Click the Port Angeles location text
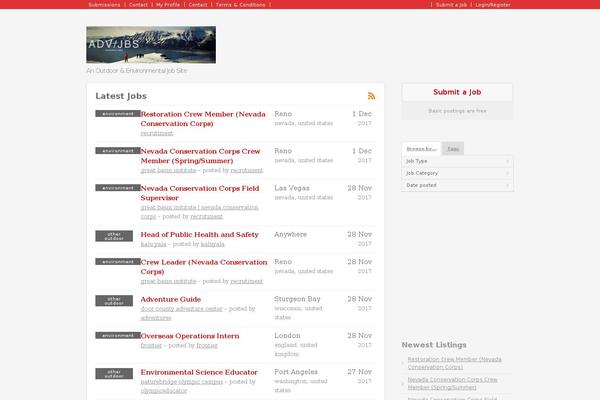Screen dimensions: 600x400 pyautogui.click(x=296, y=372)
